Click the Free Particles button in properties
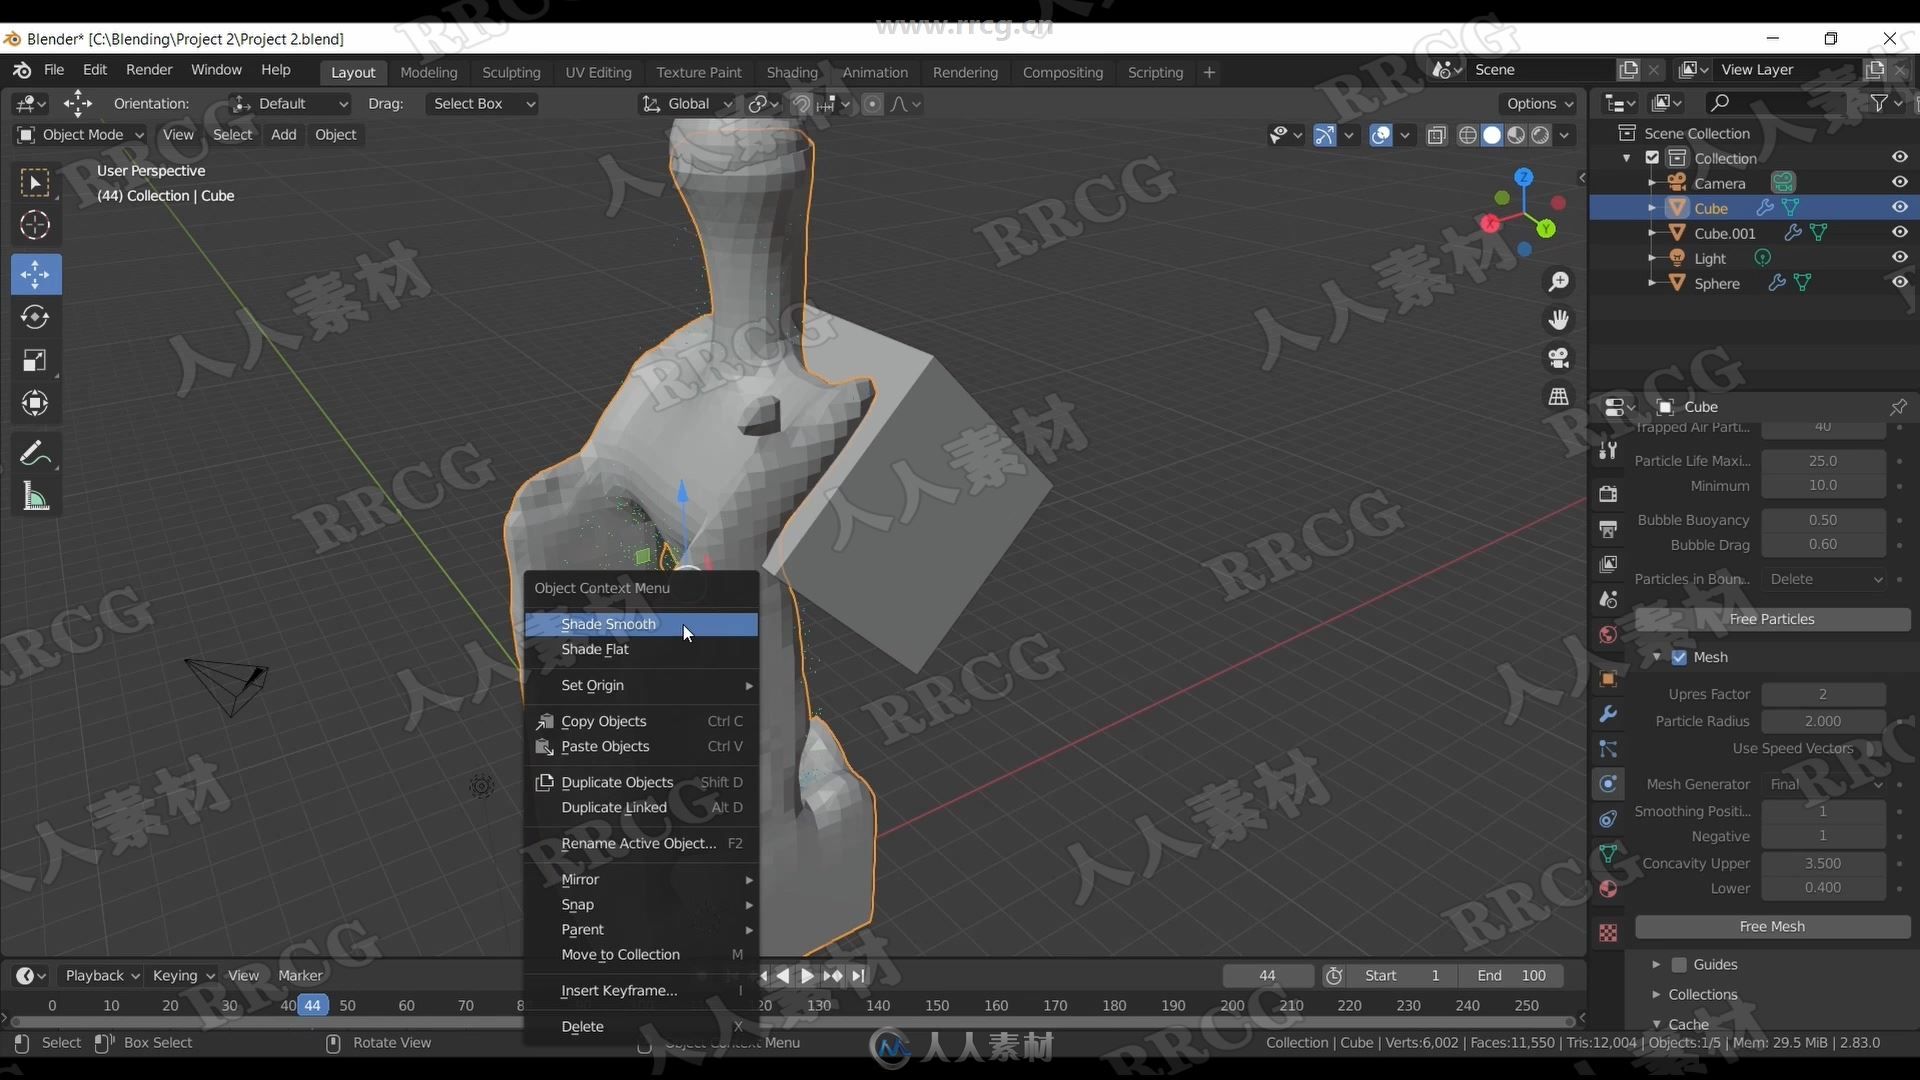Viewport: 1920px width, 1080px height. click(x=1772, y=617)
